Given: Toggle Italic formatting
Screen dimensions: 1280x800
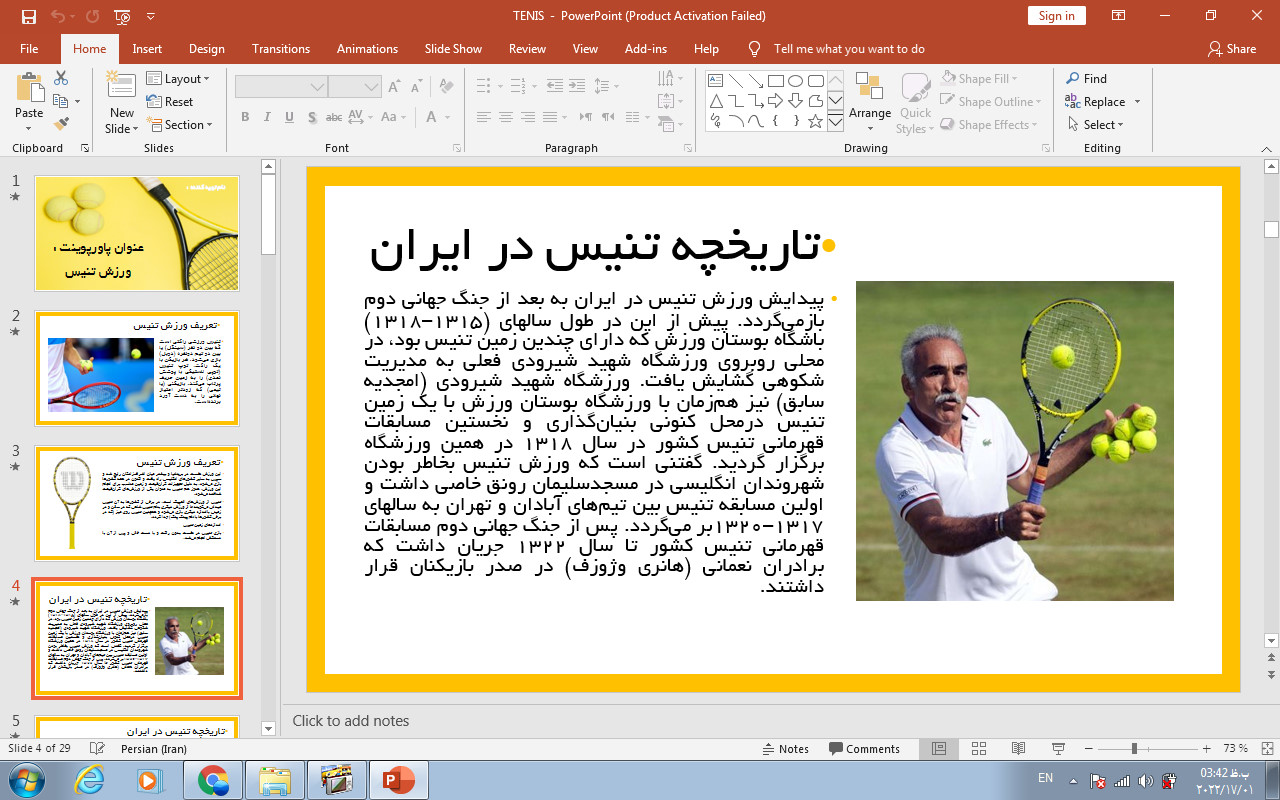Looking at the screenshot, I should point(267,117).
